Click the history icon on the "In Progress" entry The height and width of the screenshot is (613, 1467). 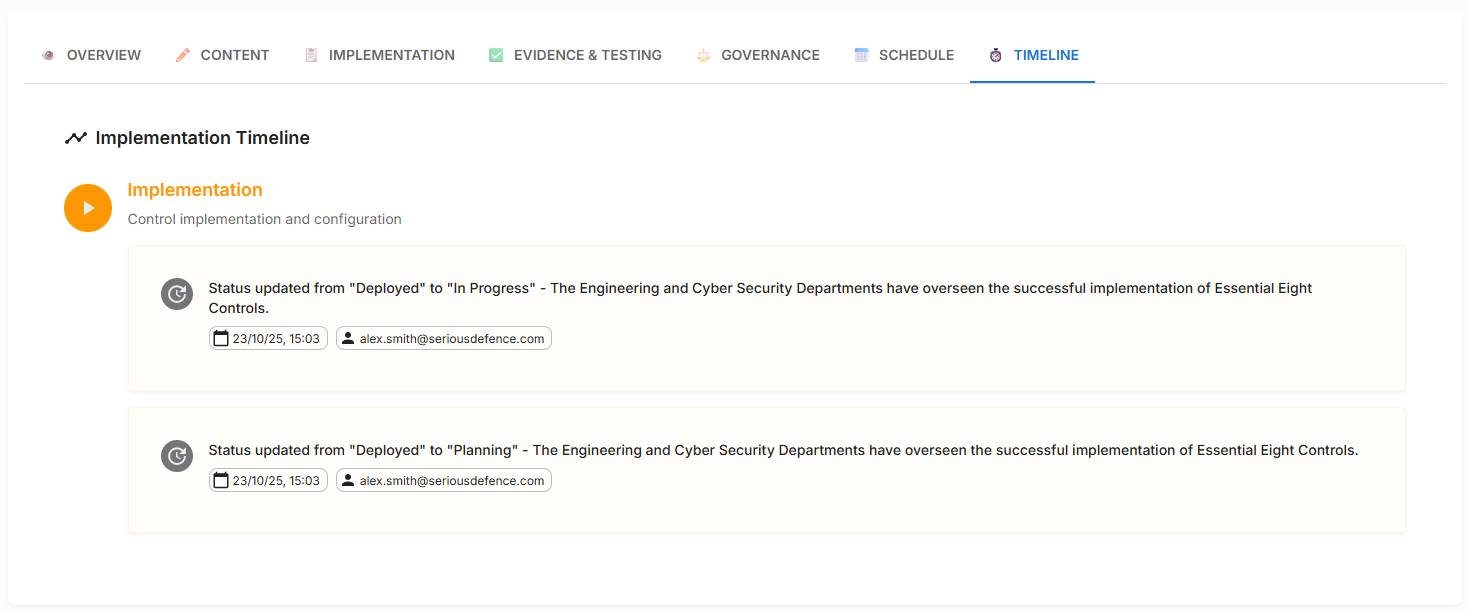pyautogui.click(x=177, y=294)
